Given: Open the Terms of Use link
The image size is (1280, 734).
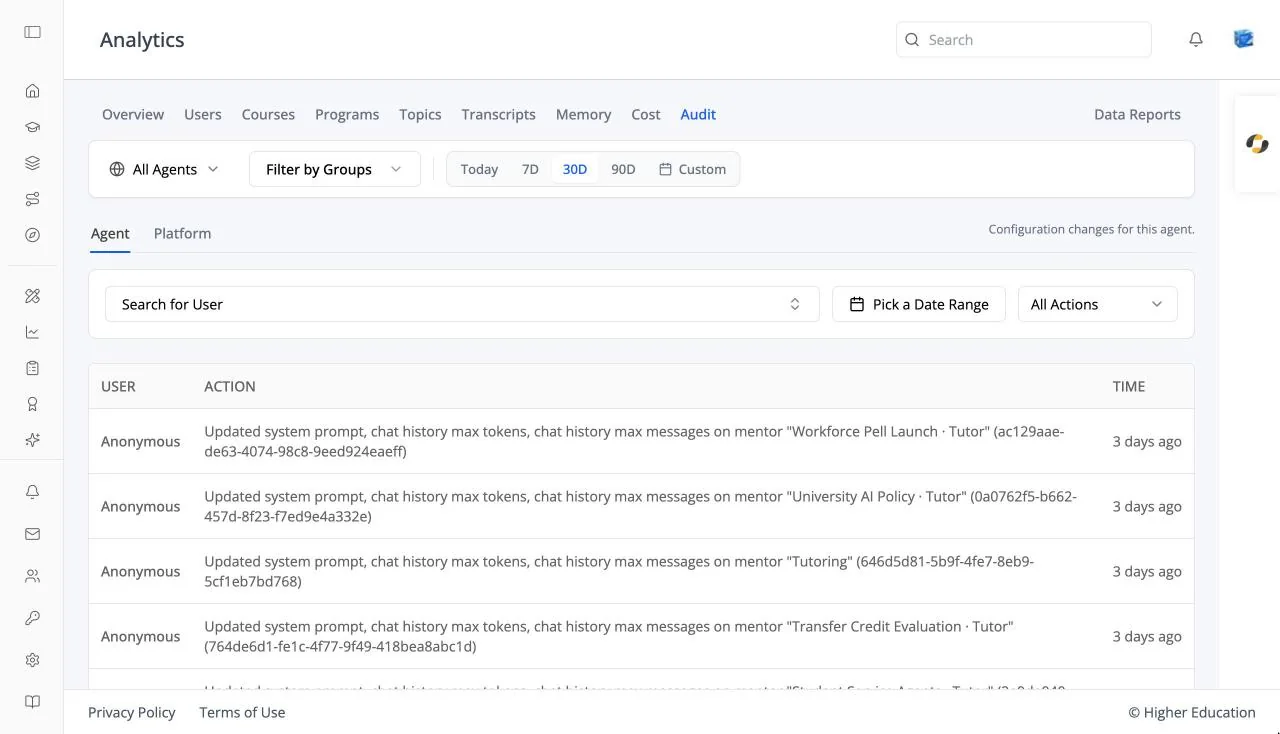Looking at the screenshot, I should (x=242, y=712).
